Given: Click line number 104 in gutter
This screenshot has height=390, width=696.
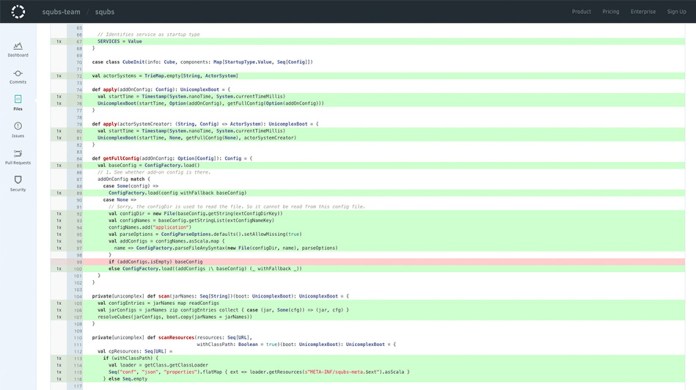Looking at the screenshot, I should [78, 296].
